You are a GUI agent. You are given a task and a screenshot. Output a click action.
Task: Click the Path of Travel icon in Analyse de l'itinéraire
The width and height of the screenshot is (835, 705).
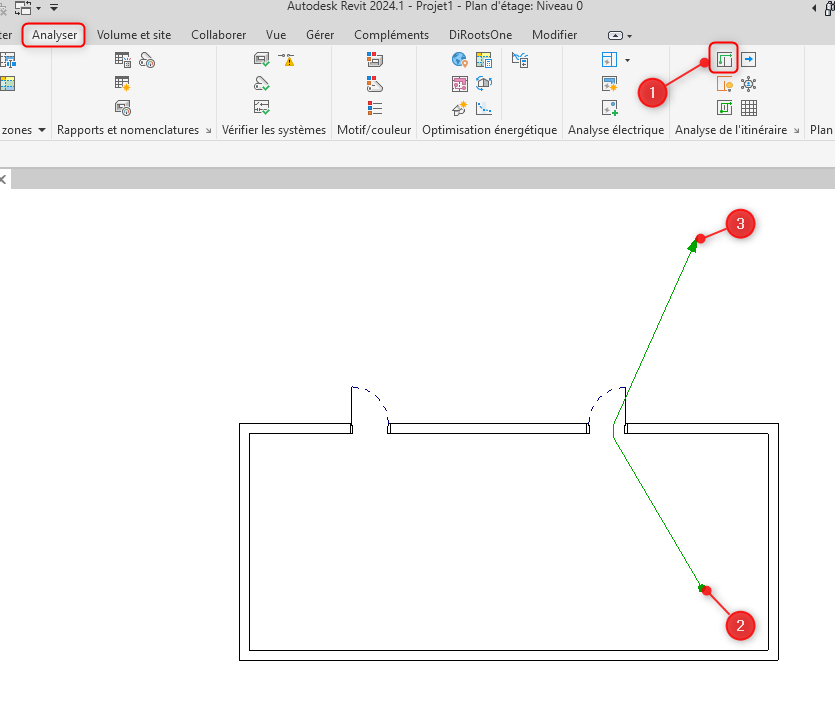[724, 60]
